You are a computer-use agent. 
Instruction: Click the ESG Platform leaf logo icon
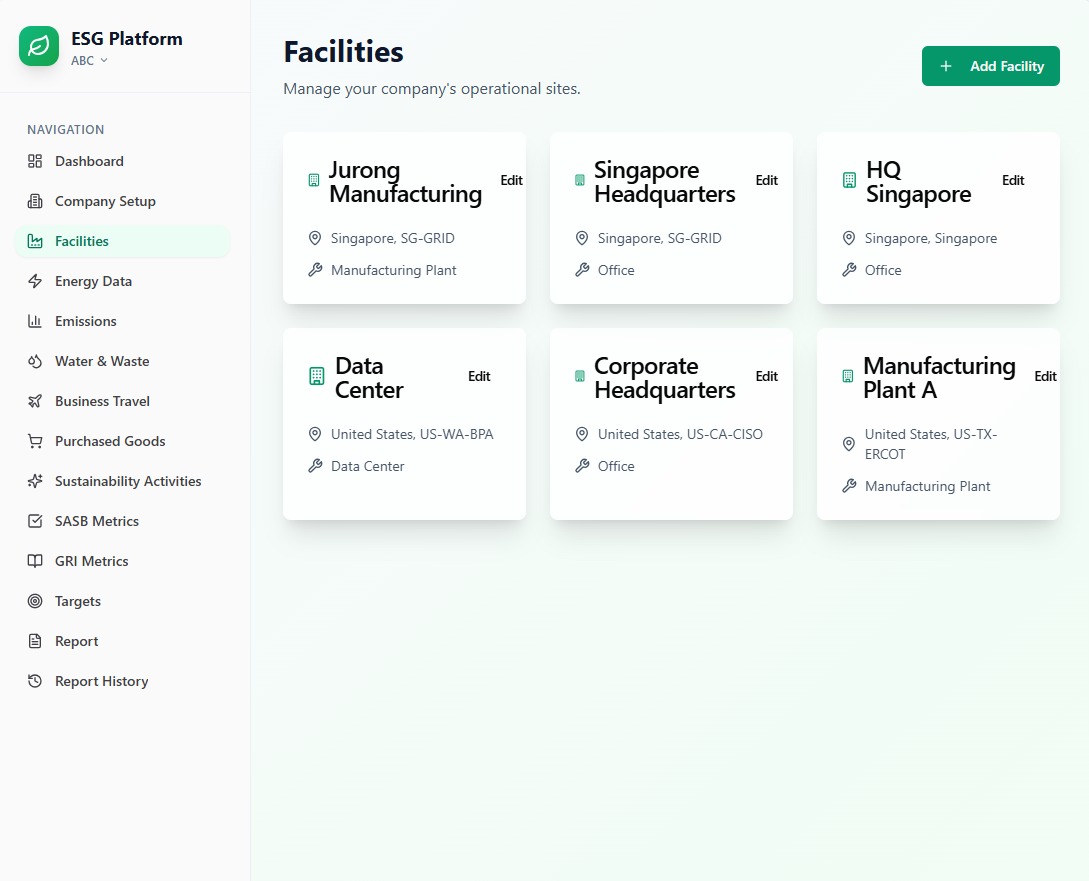click(x=39, y=46)
